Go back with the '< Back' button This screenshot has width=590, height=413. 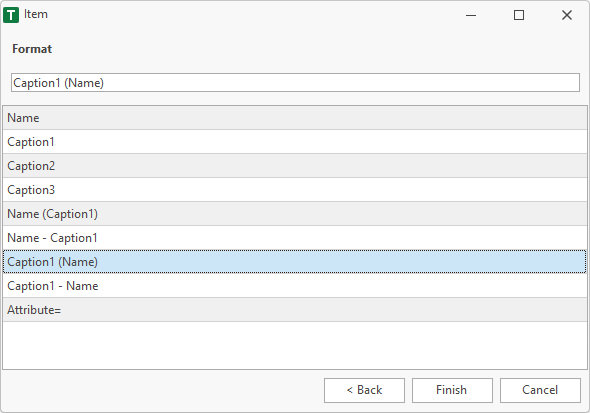point(364,390)
